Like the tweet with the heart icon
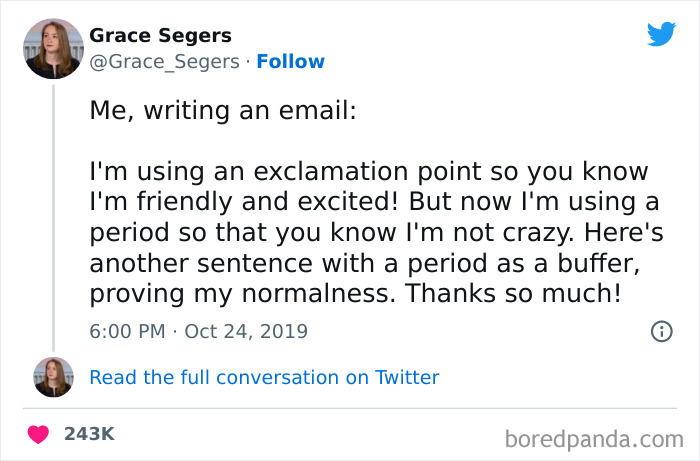Viewport: 700px width, 461px height. pos(39,434)
